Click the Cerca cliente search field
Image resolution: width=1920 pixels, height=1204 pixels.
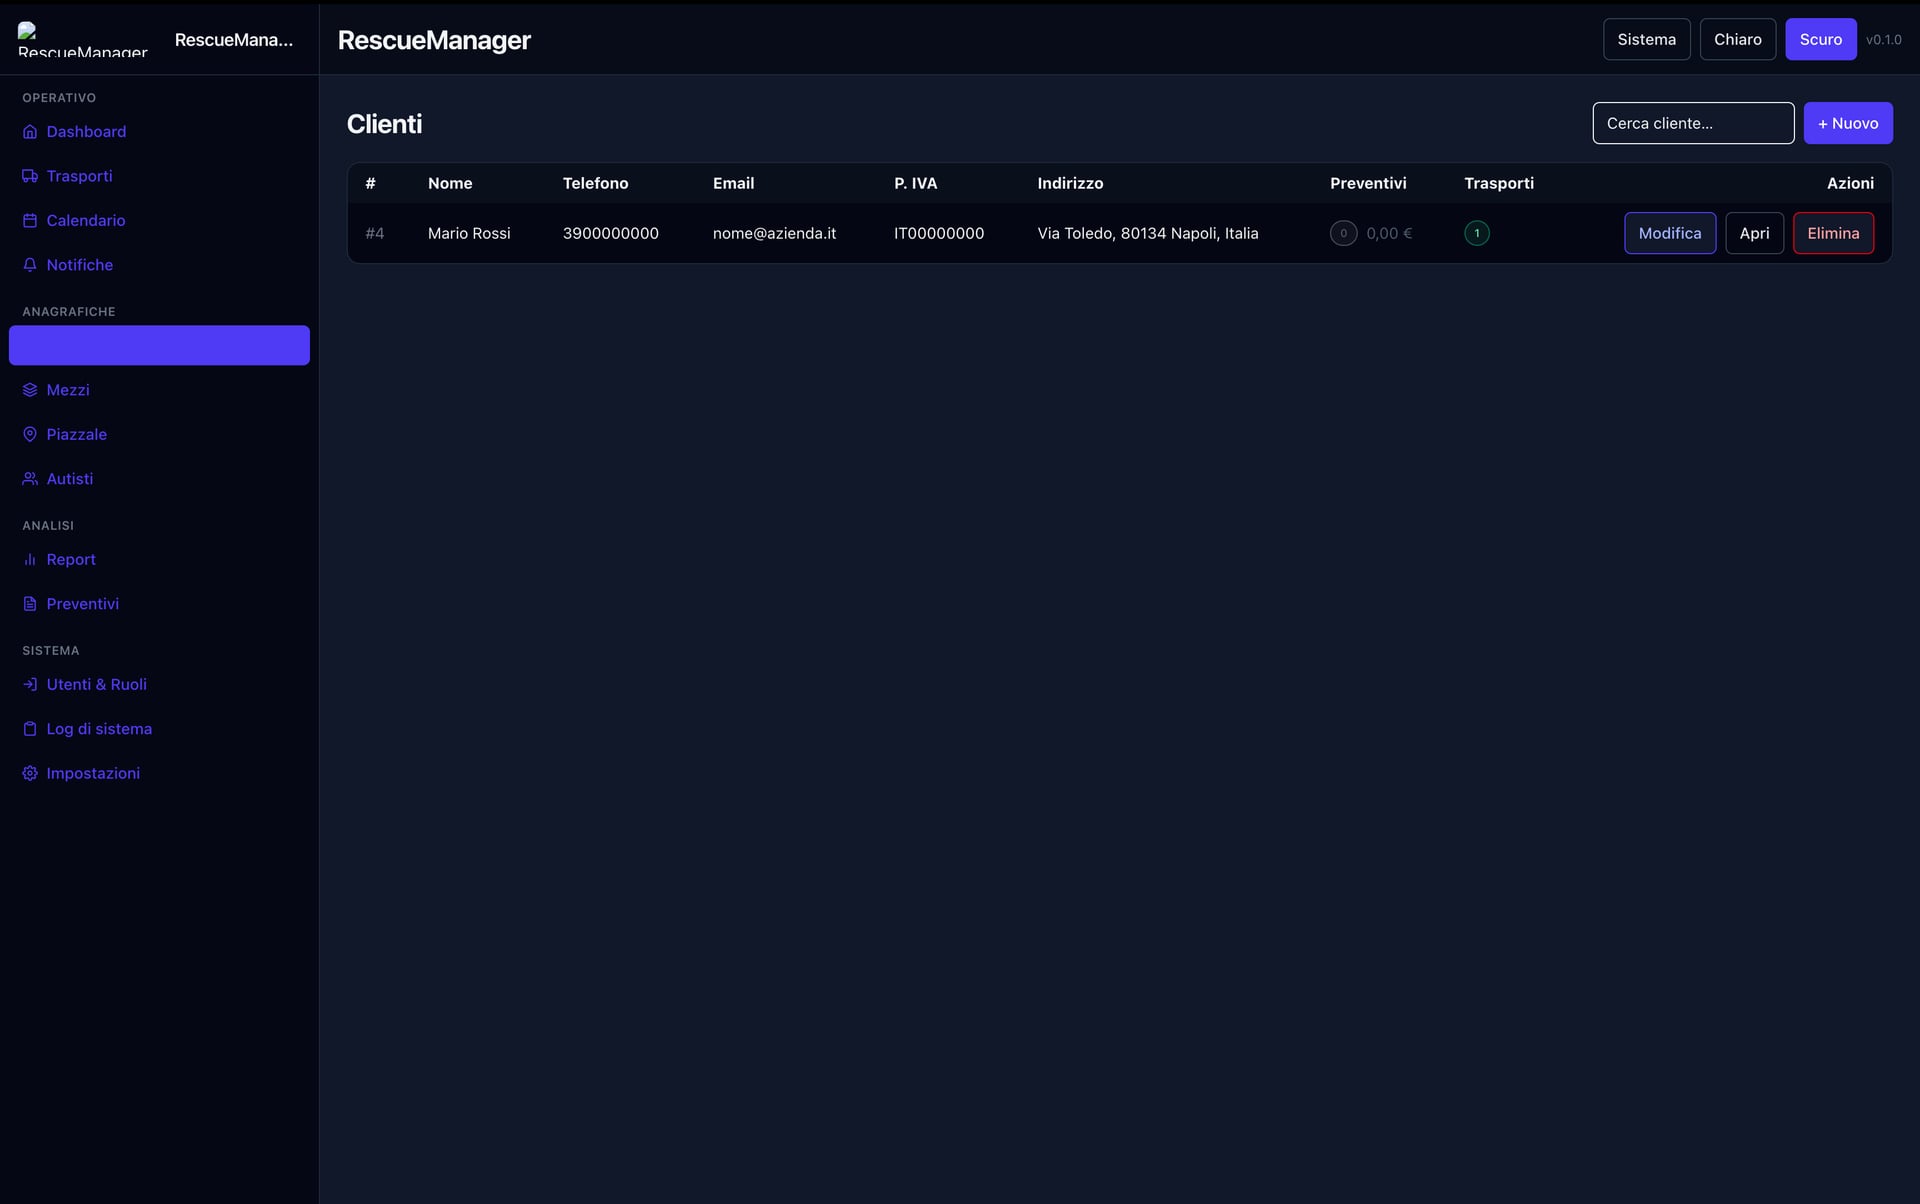1692,123
